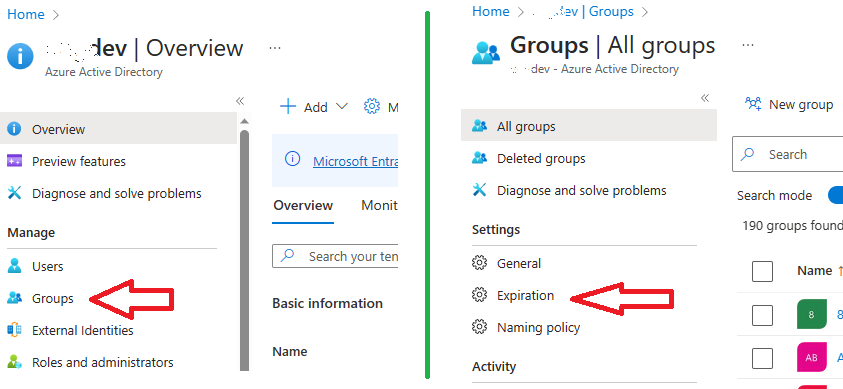Collapse the Overview left menu with chevrons
This screenshot has height=389, width=843.
click(240, 101)
